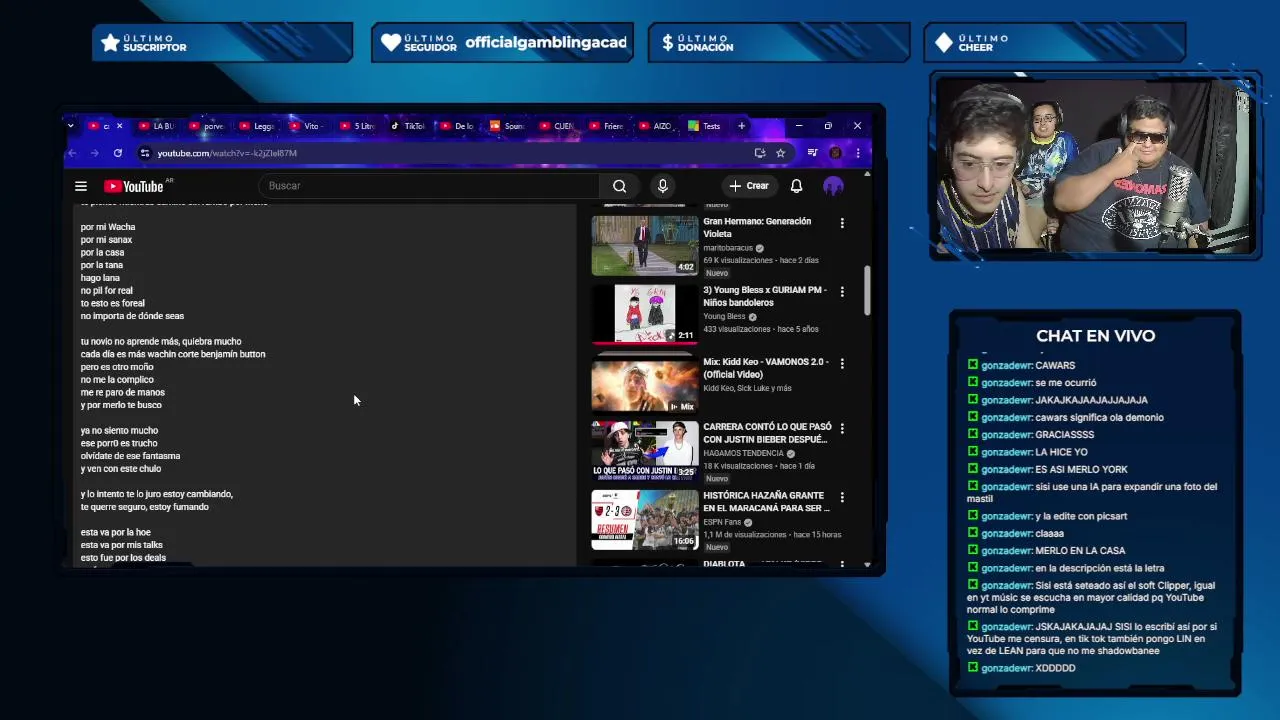Open Young Bless Niños bandoleros thumbnail
Screen dimensions: 1280x720
pyautogui.click(x=645, y=314)
